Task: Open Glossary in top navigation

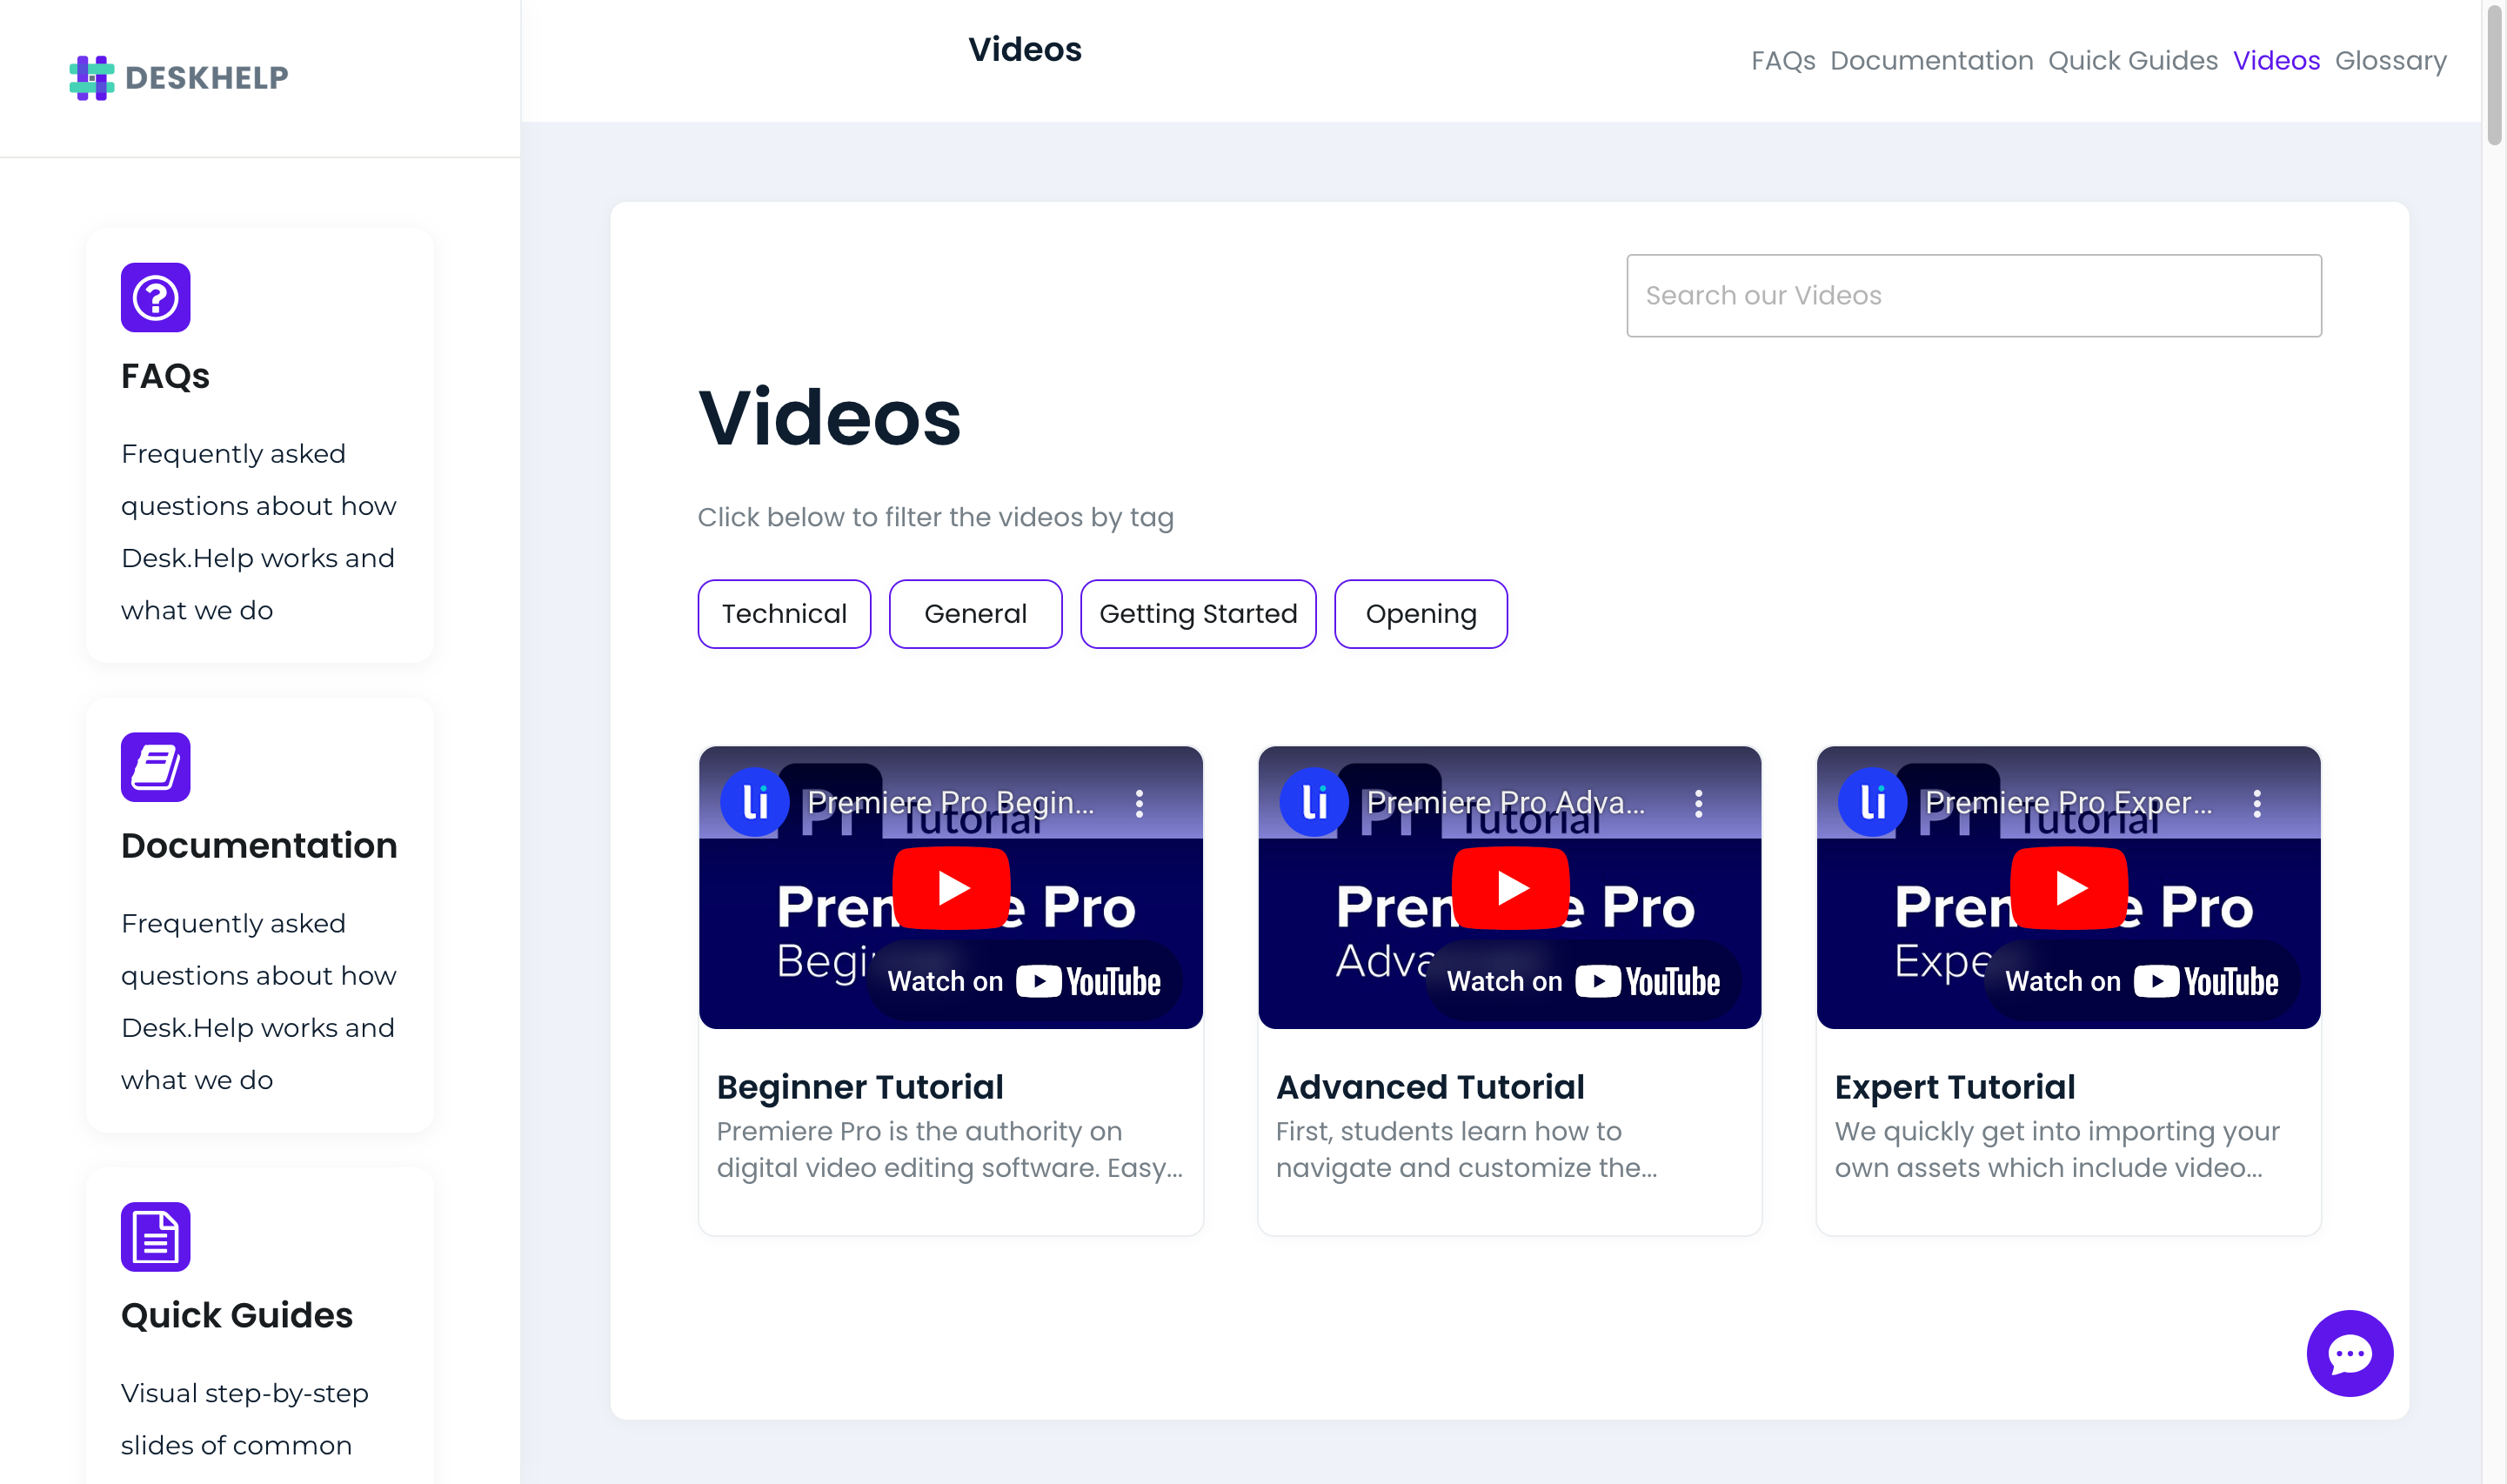Action: pos(2390,61)
